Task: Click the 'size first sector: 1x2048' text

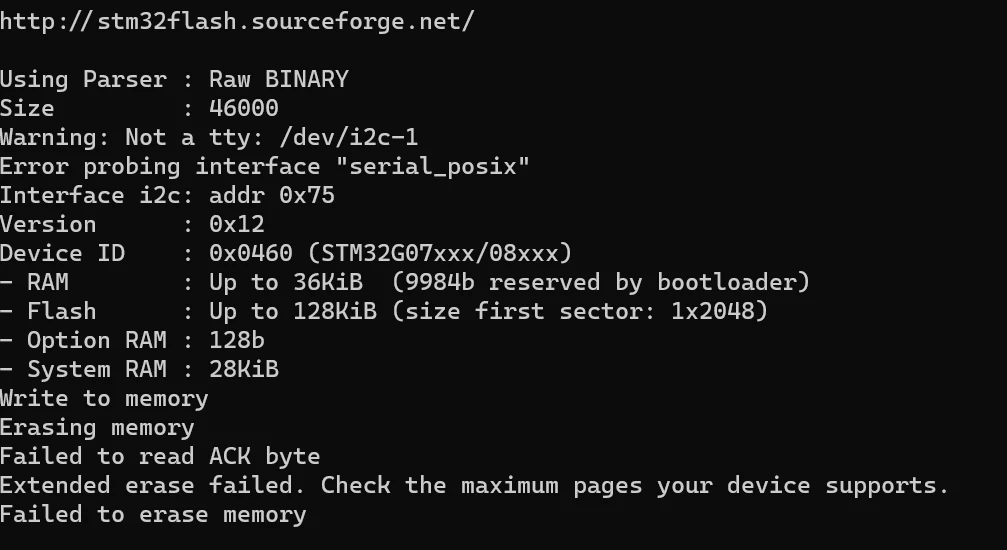Action: (580, 311)
